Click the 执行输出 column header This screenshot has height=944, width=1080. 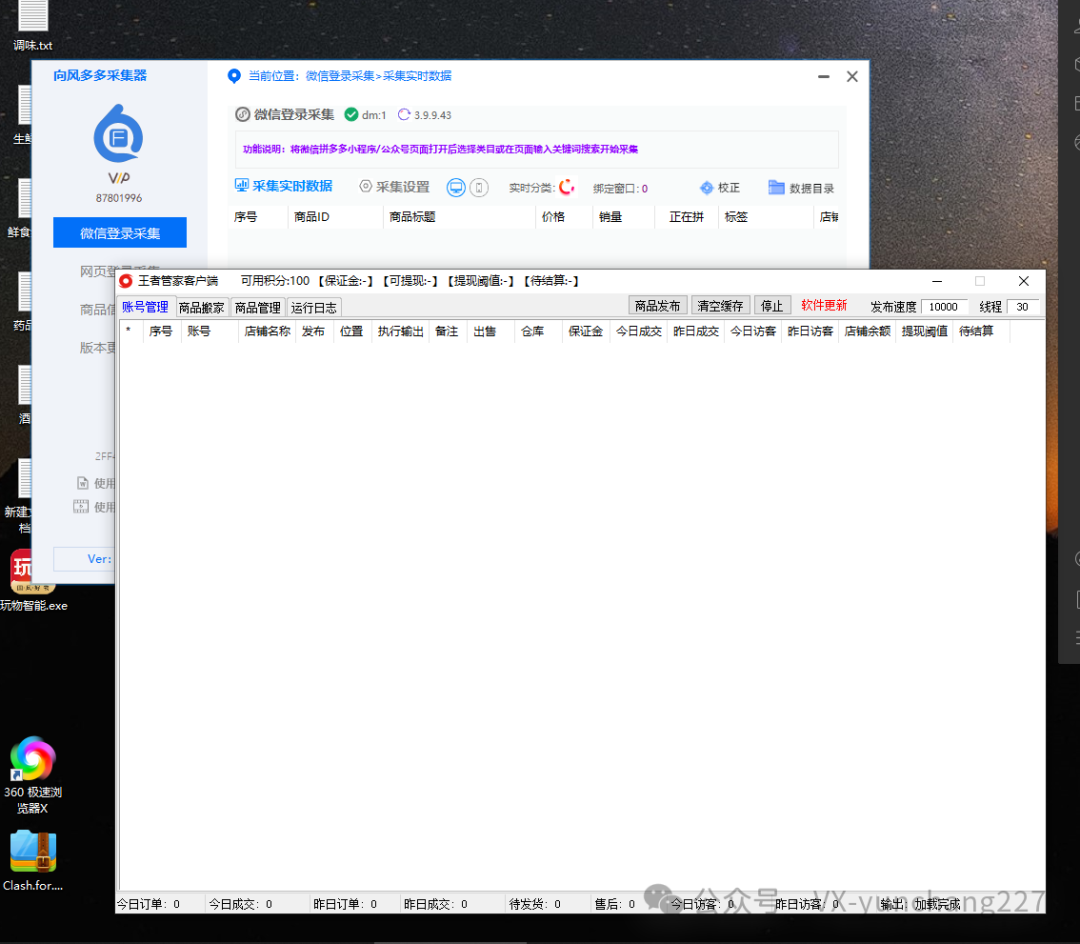click(x=400, y=331)
